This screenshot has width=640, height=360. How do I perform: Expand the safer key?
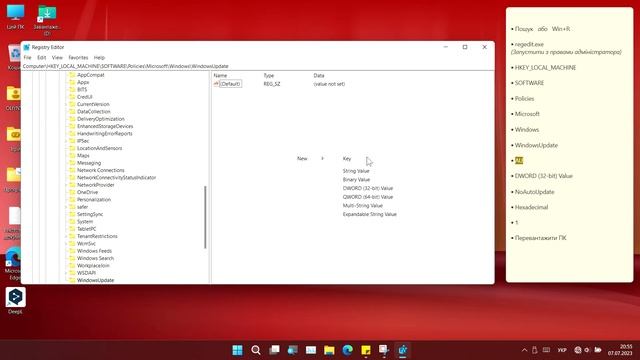coord(66,207)
